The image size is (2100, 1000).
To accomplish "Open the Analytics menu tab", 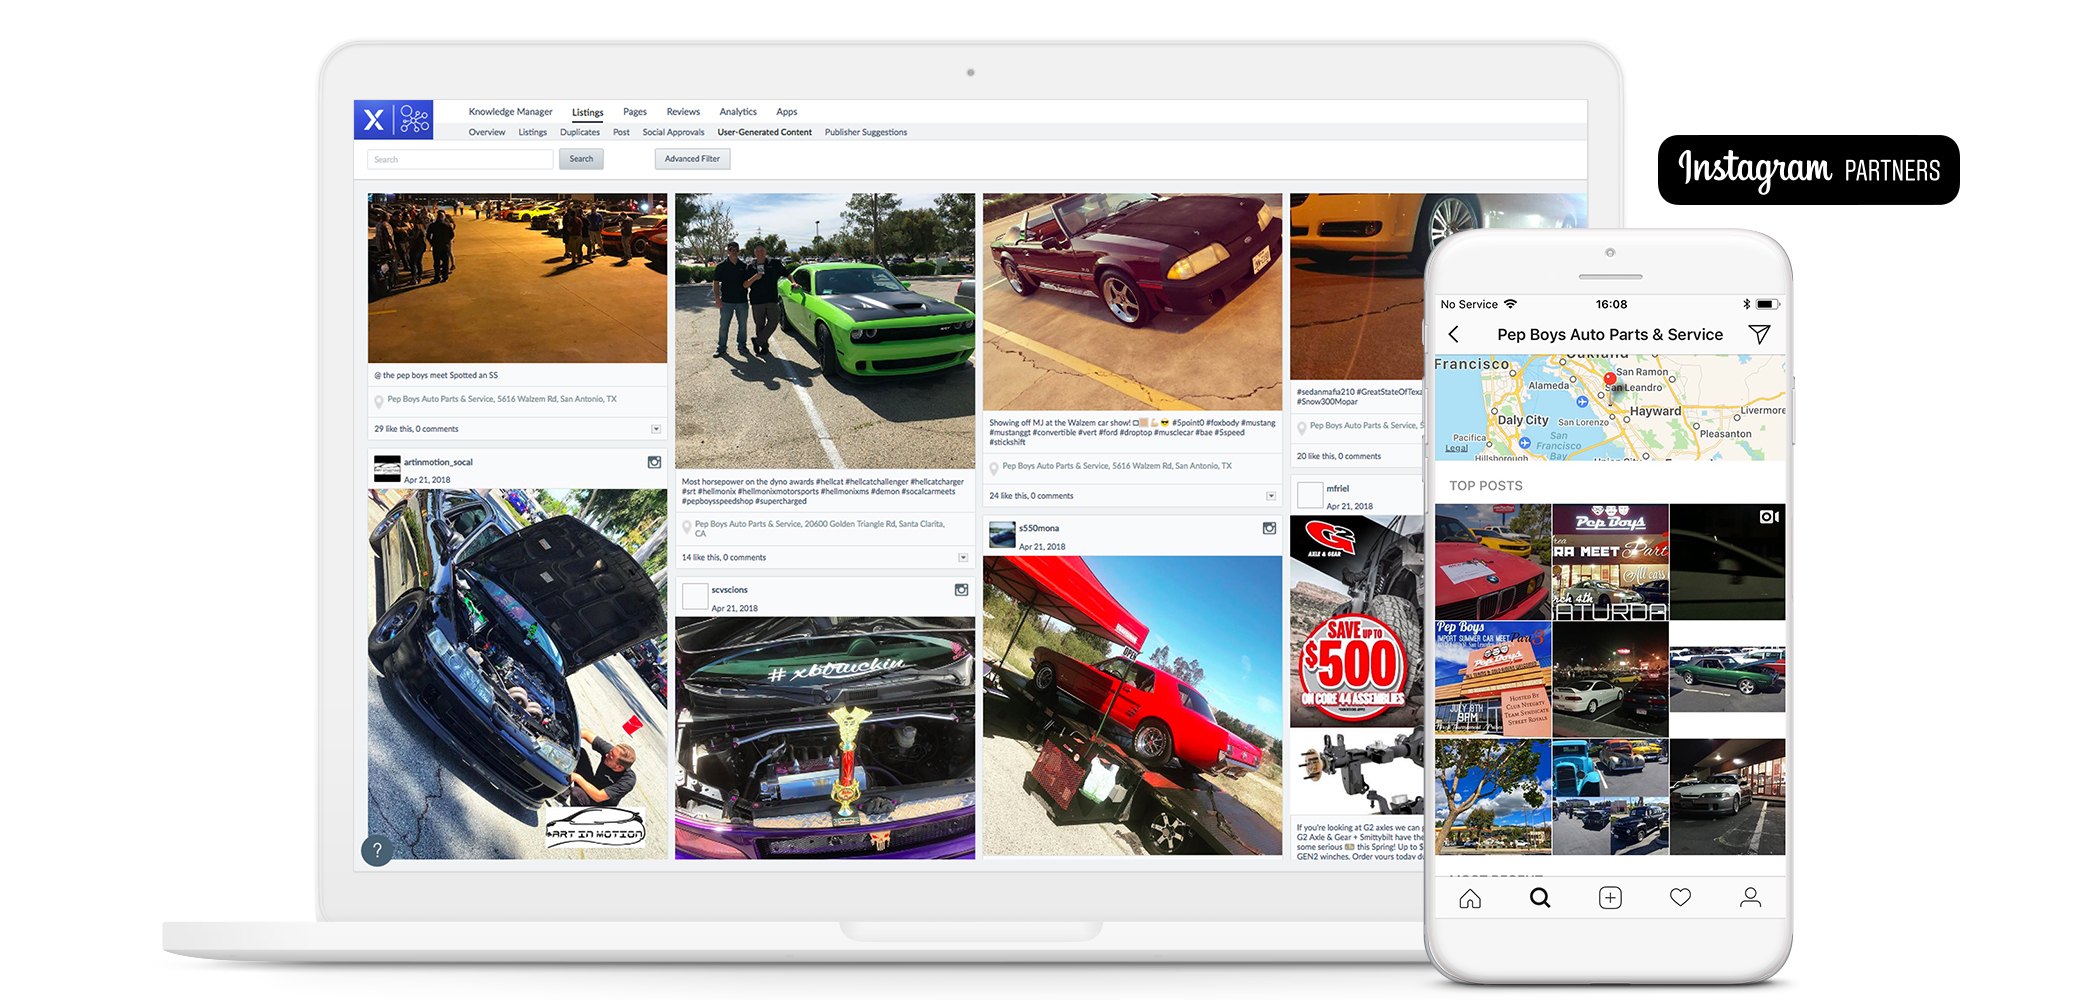I will pos(738,112).
